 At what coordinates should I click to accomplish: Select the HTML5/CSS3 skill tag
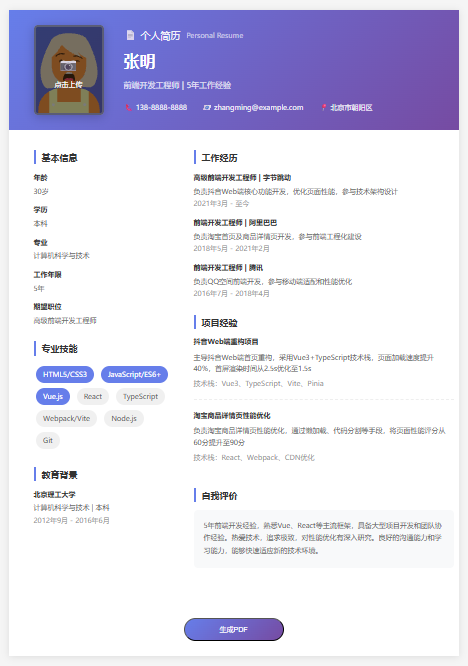[x=65, y=374]
